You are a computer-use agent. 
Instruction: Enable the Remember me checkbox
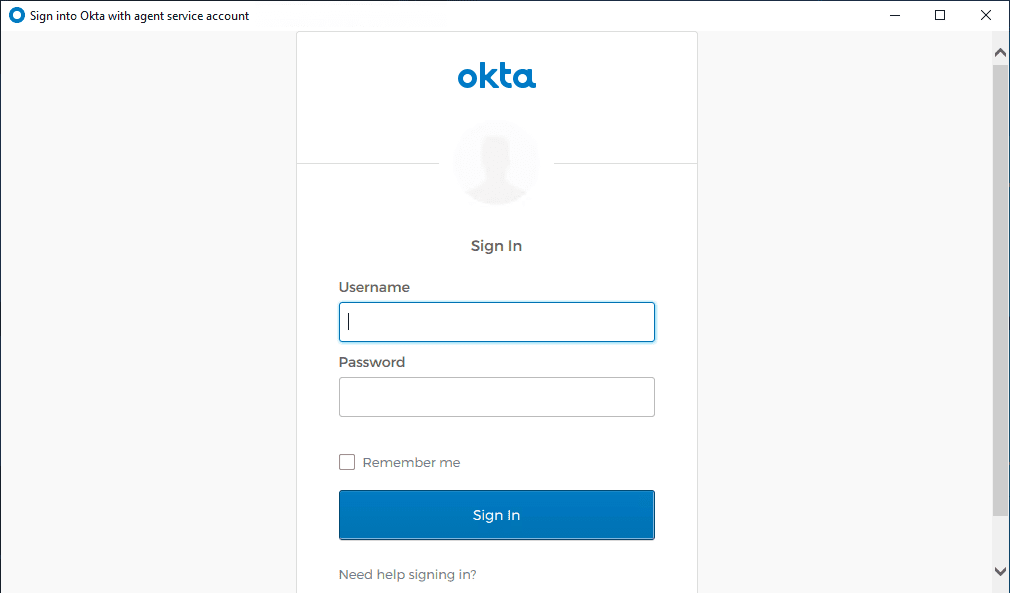(347, 462)
